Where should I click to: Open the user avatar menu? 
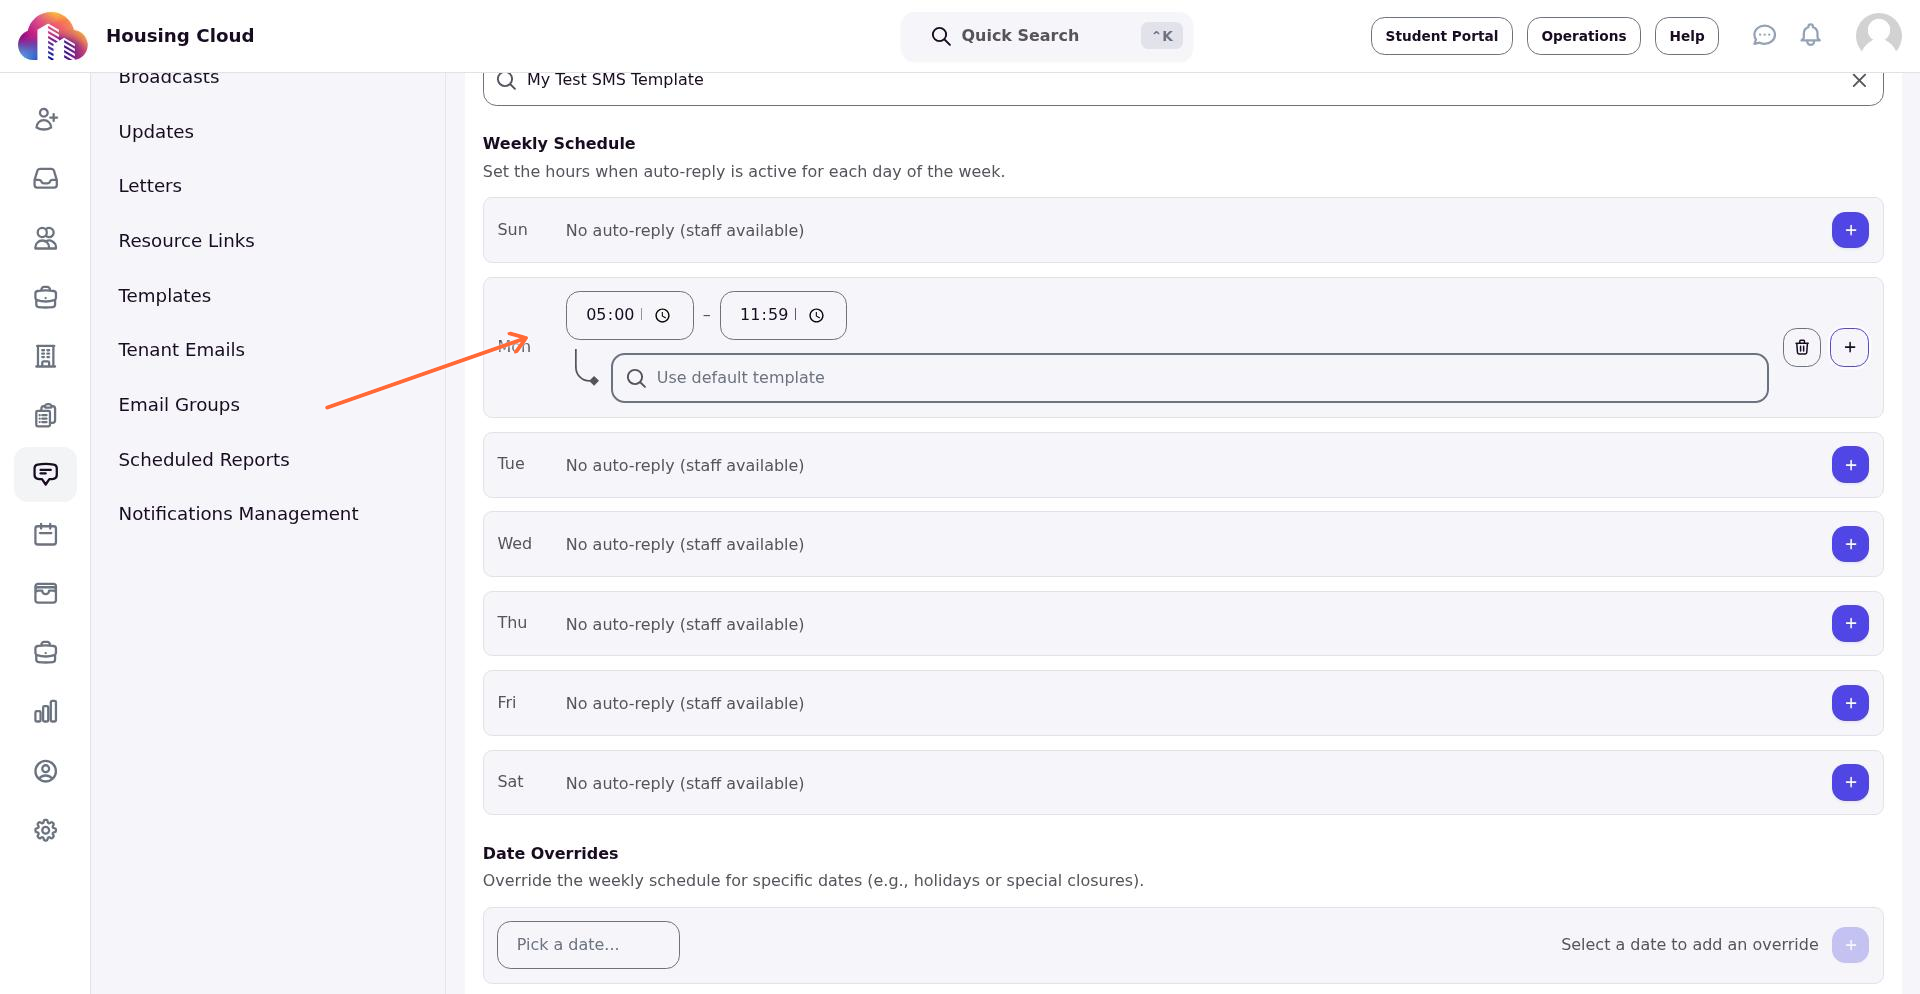point(1879,36)
